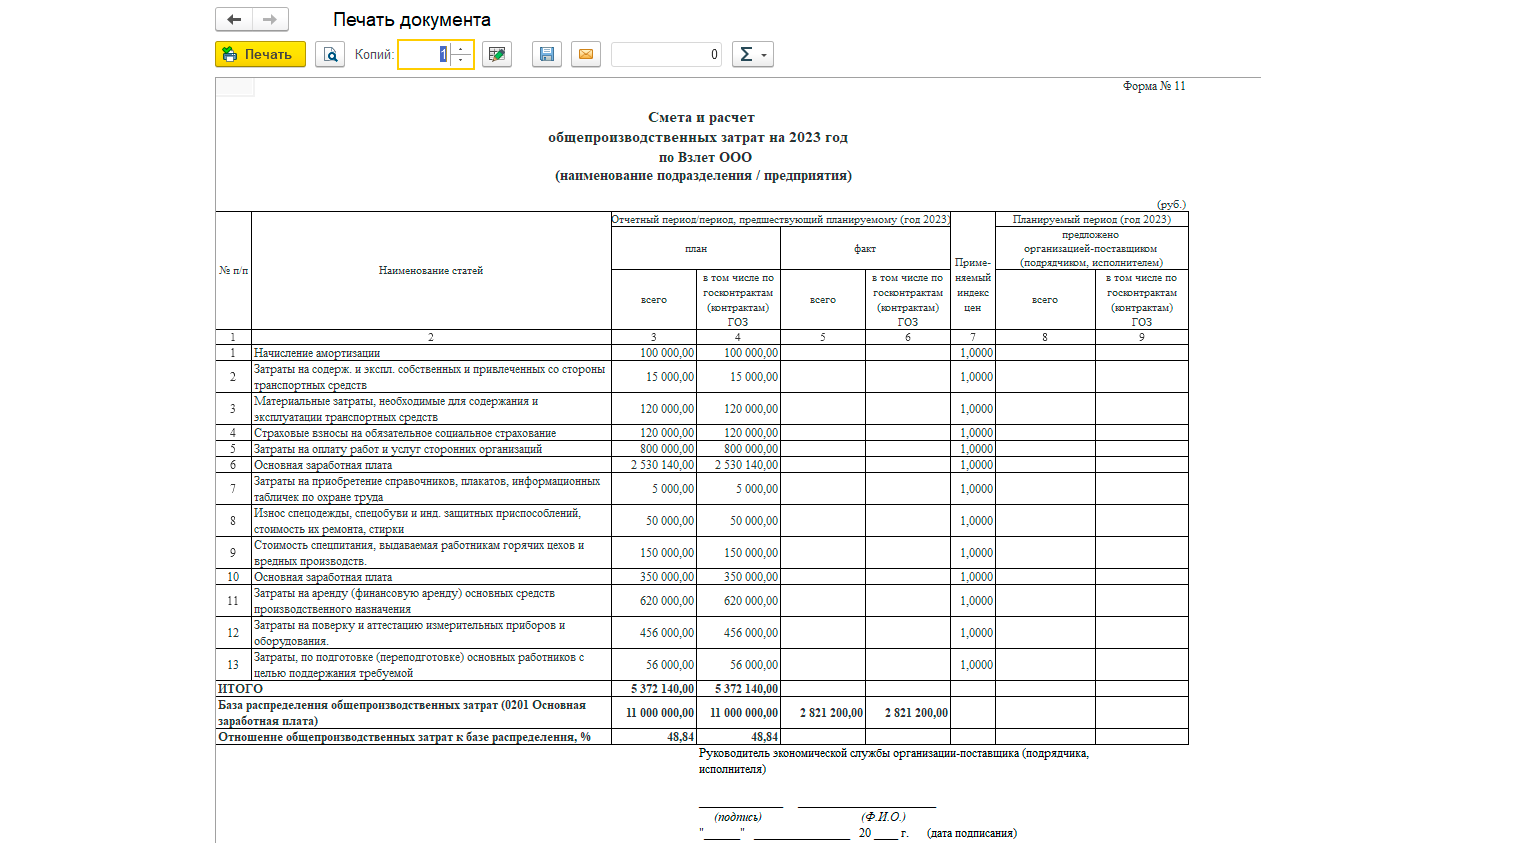Send document by email envelope icon

point(586,54)
